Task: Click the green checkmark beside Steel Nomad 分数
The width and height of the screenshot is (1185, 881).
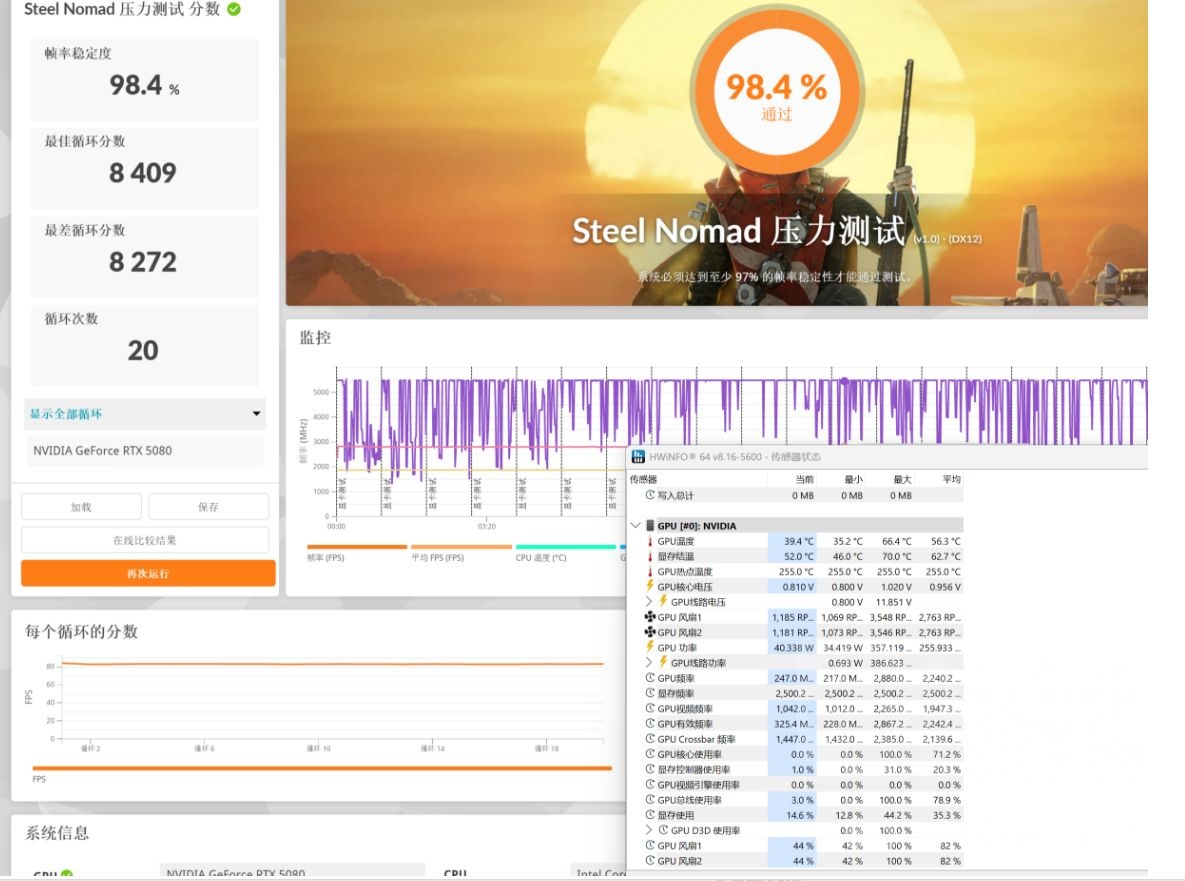Action: (233, 9)
